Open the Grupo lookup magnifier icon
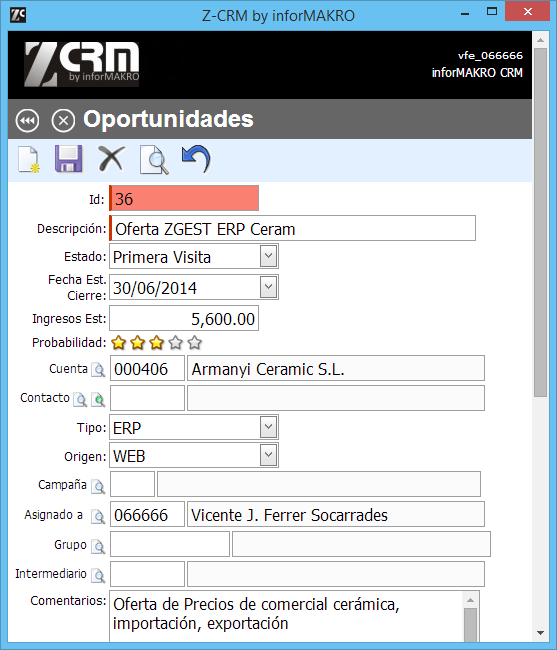 pos(98,546)
